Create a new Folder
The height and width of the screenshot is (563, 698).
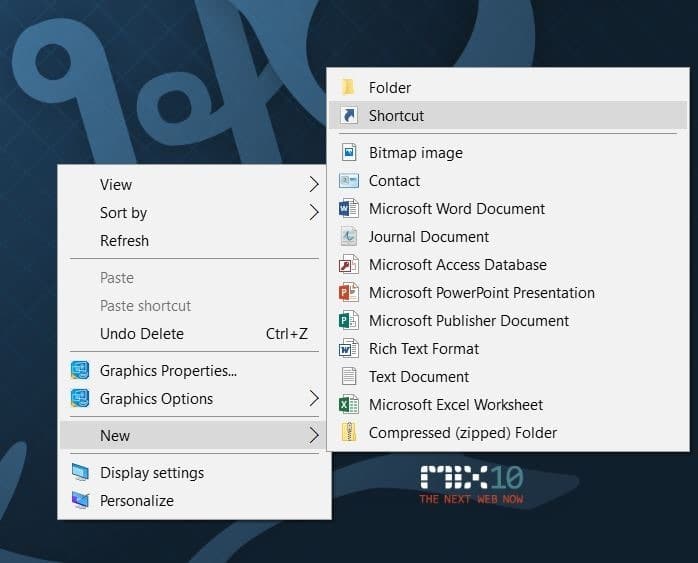[x=508, y=87]
